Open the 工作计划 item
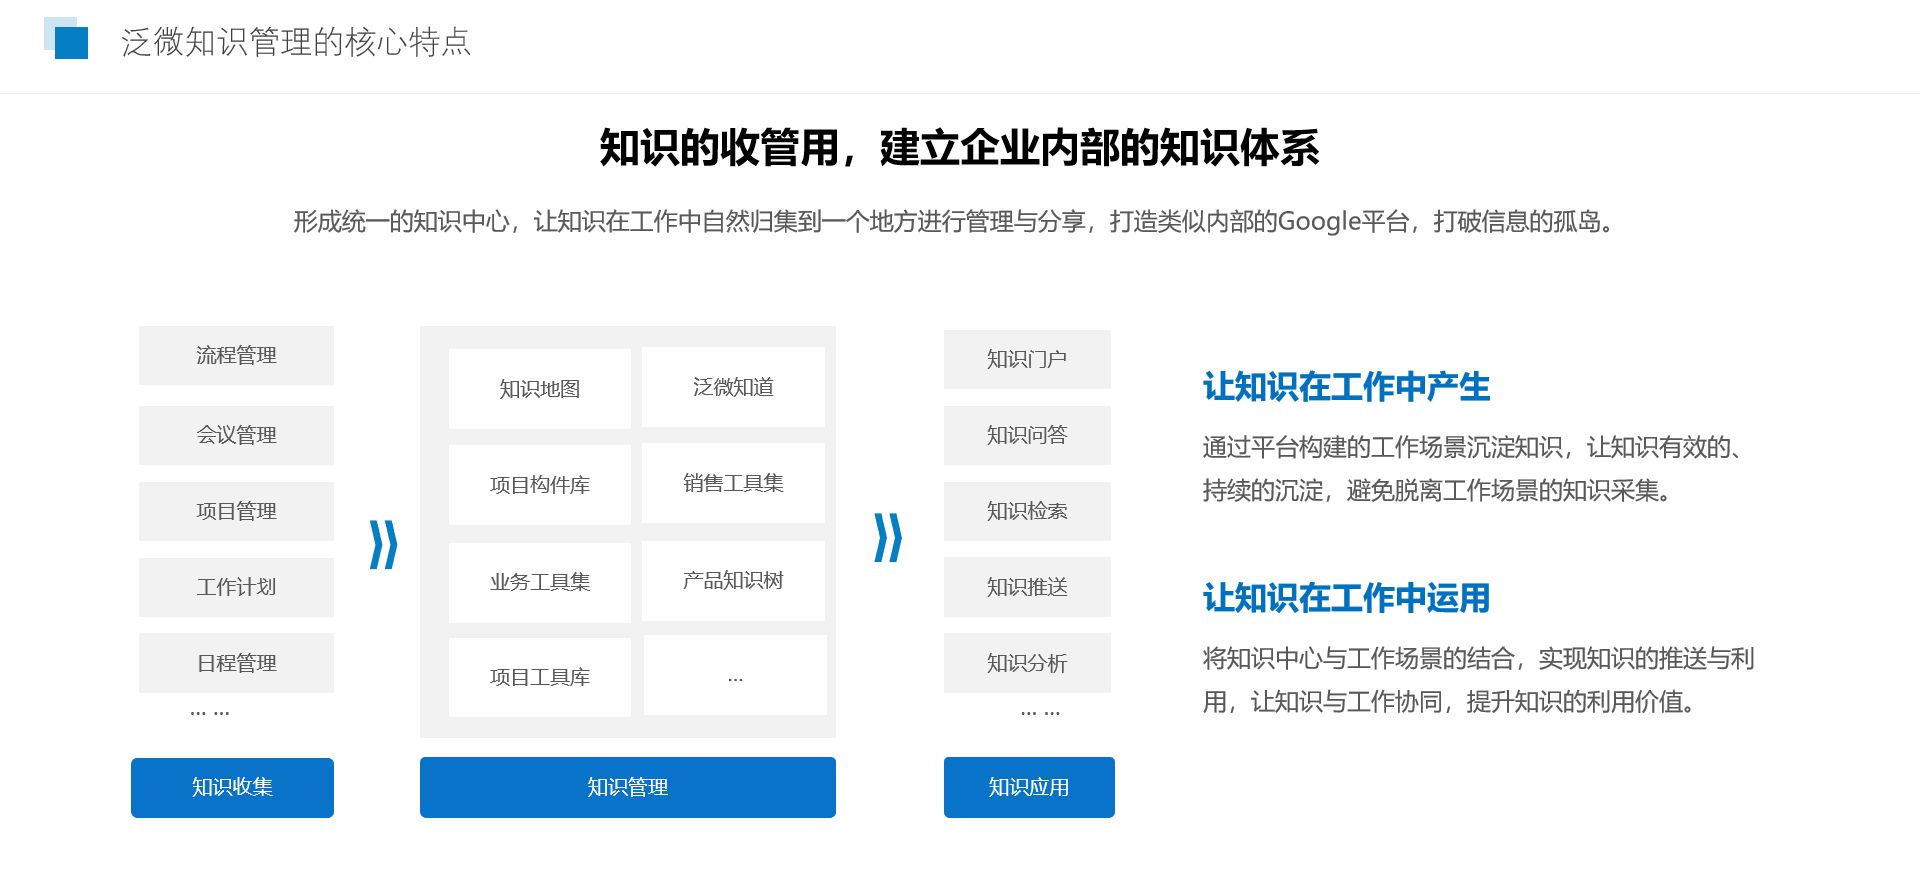The image size is (1920, 875). pos(236,587)
